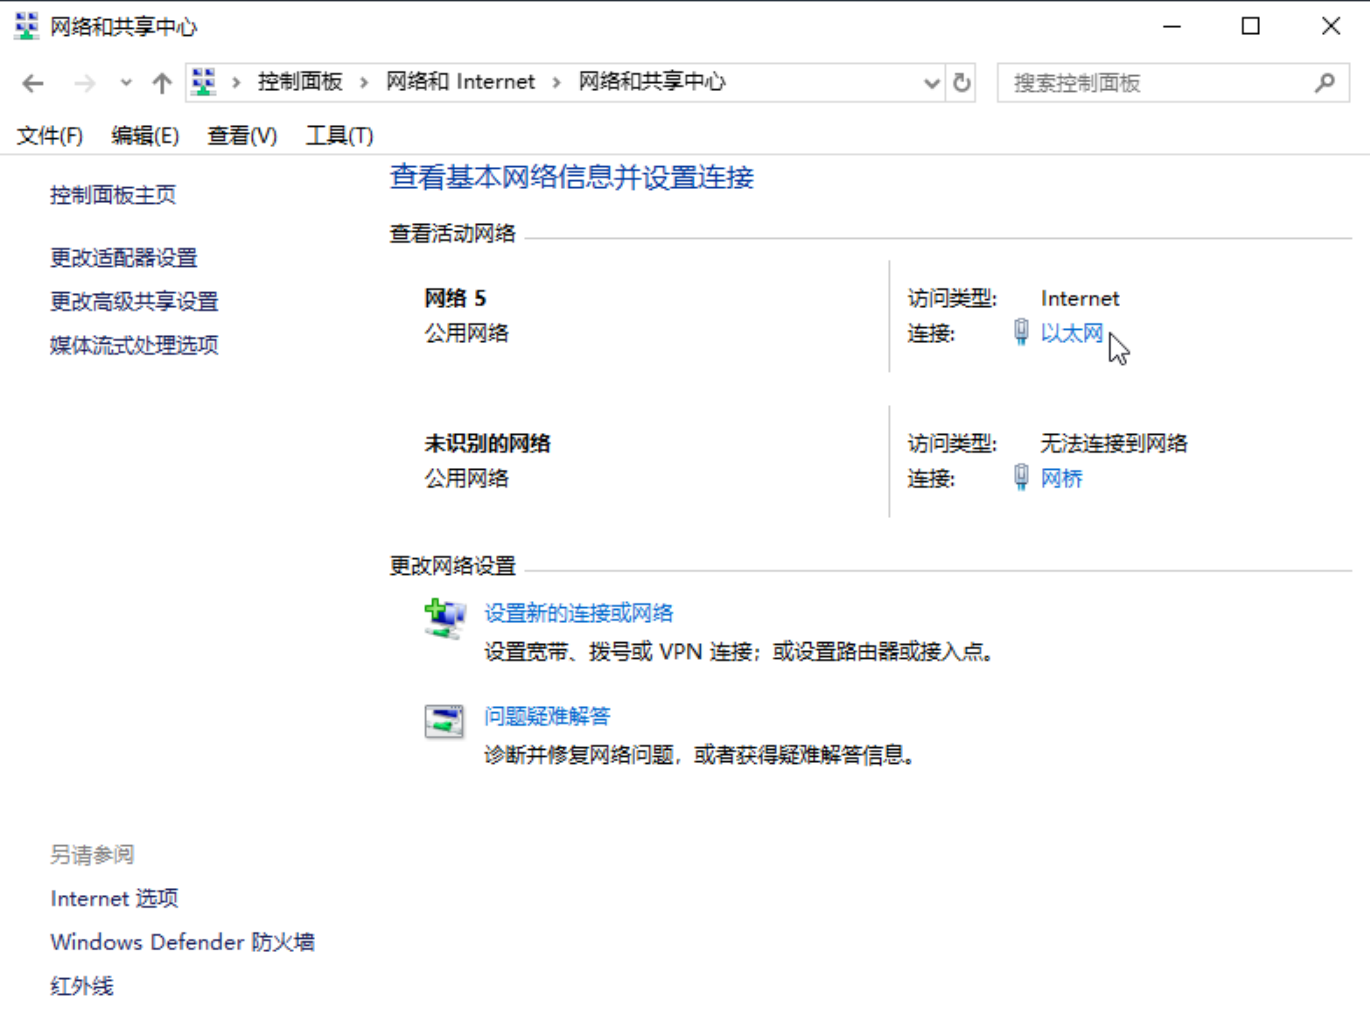Click 网络和共享中心 breadcrumb
Screen dimensions: 1370x1034
652,82
